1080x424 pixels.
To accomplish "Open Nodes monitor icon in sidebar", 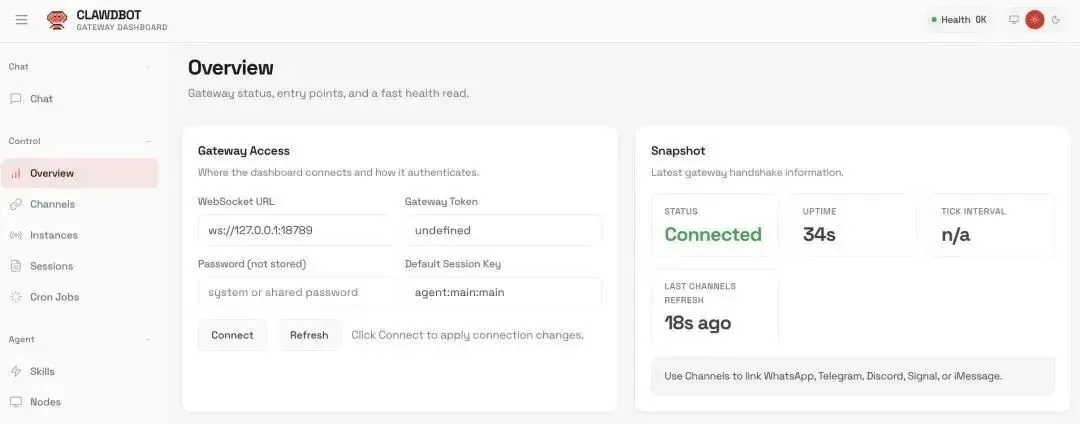I will click(x=16, y=402).
